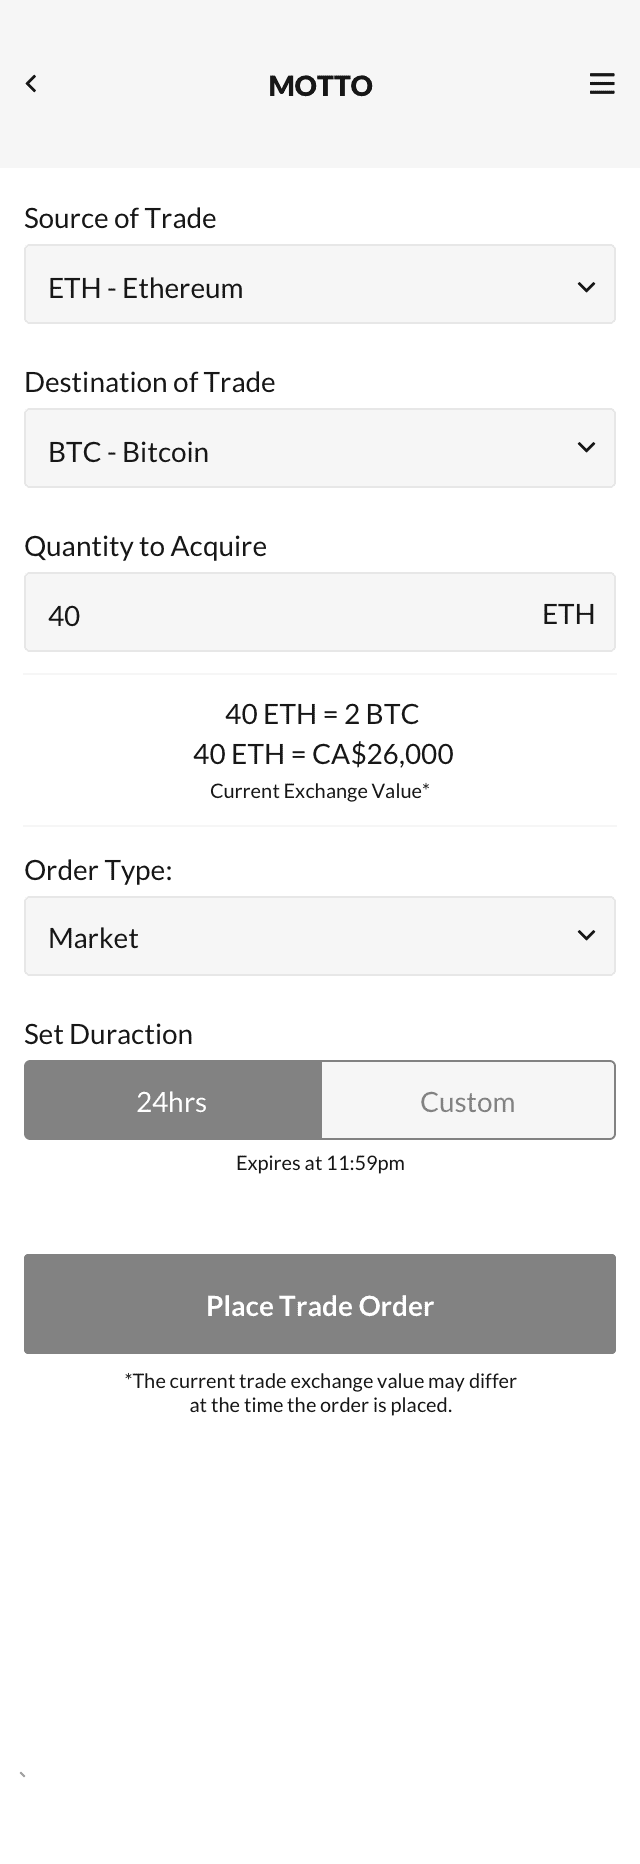This screenshot has width=640, height=1864.
Task: Click the exchange value disclaimer footnote
Action: pos(320,1393)
